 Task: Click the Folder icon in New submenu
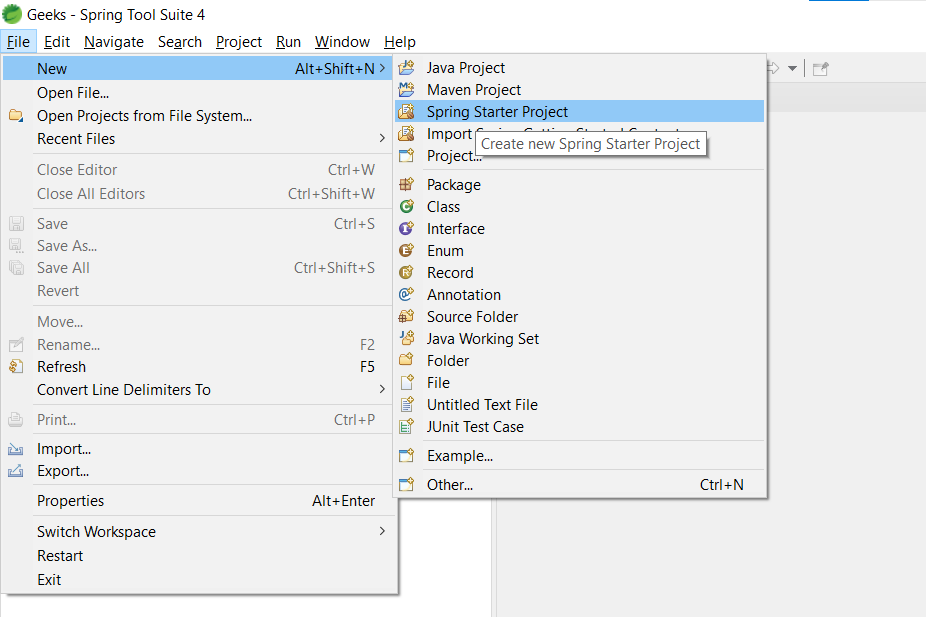406,360
